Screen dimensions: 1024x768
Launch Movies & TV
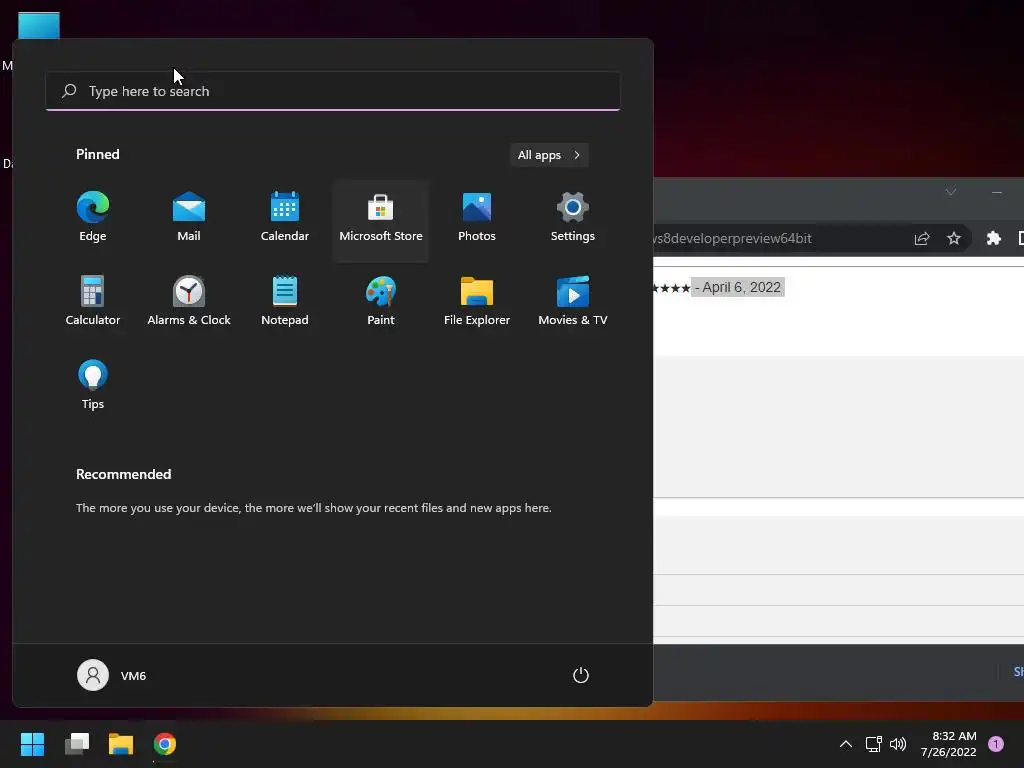click(x=573, y=302)
